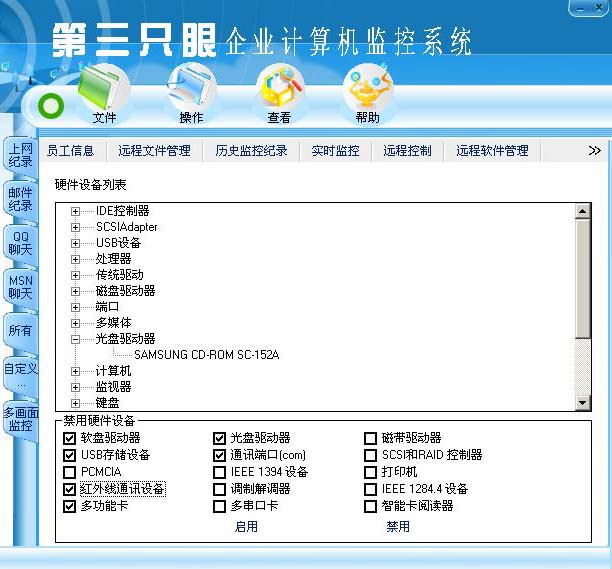Select the 光盘驱动器 tree label
Viewport: 612px width, 569px height.
pyautogui.click(x=125, y=339)
